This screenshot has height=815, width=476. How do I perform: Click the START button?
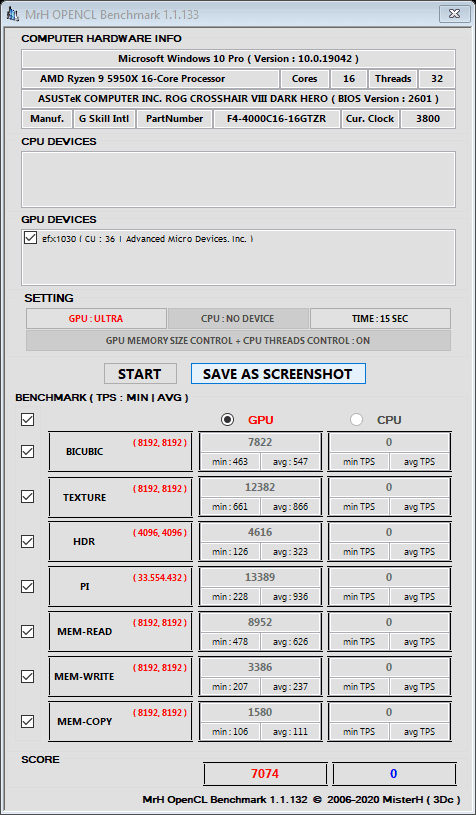pyautogui.click(x=140, y=374)
